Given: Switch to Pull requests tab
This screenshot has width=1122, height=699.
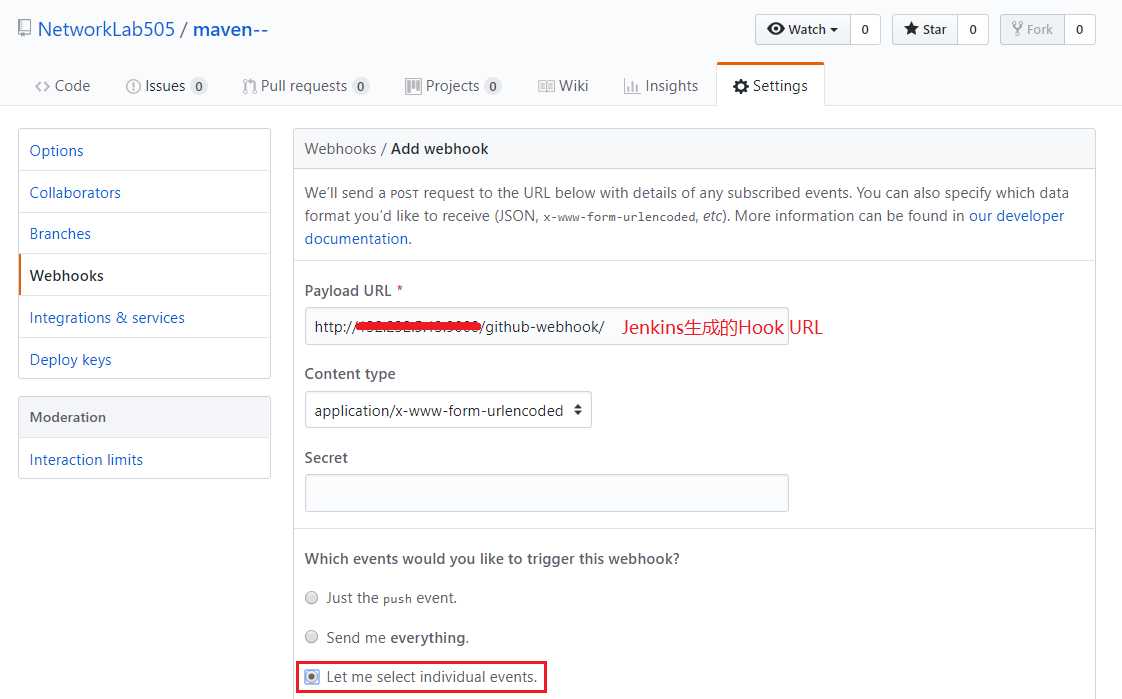Looking at the screenshot, I should 306,86.
